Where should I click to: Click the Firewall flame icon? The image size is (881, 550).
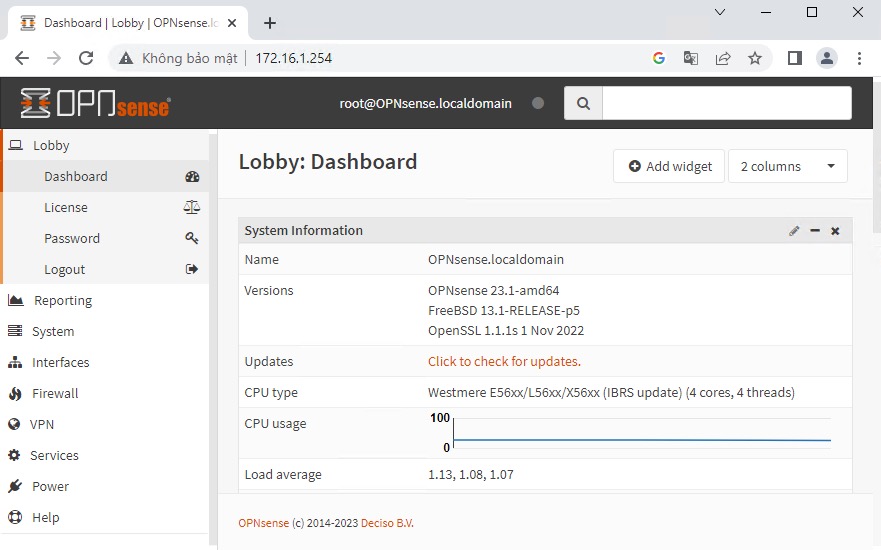pyautogui.click(x=15, y=394)
